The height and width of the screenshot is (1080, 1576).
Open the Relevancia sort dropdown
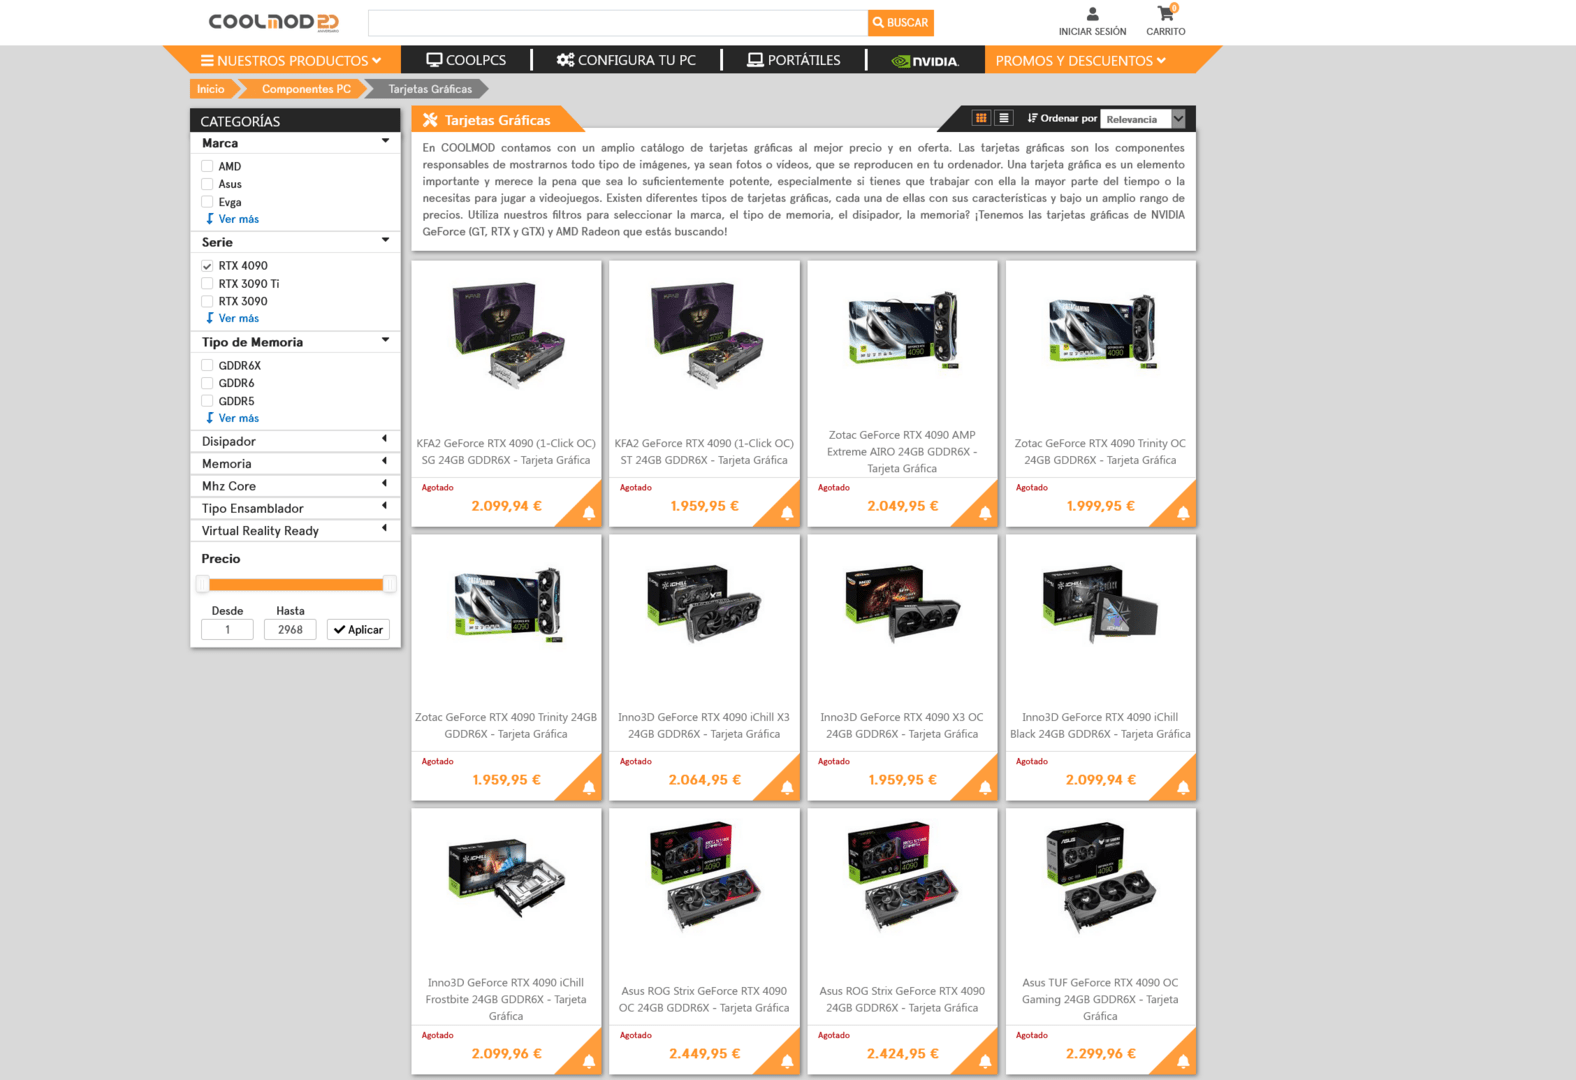pyautogui.click(x=1143, y=119)
